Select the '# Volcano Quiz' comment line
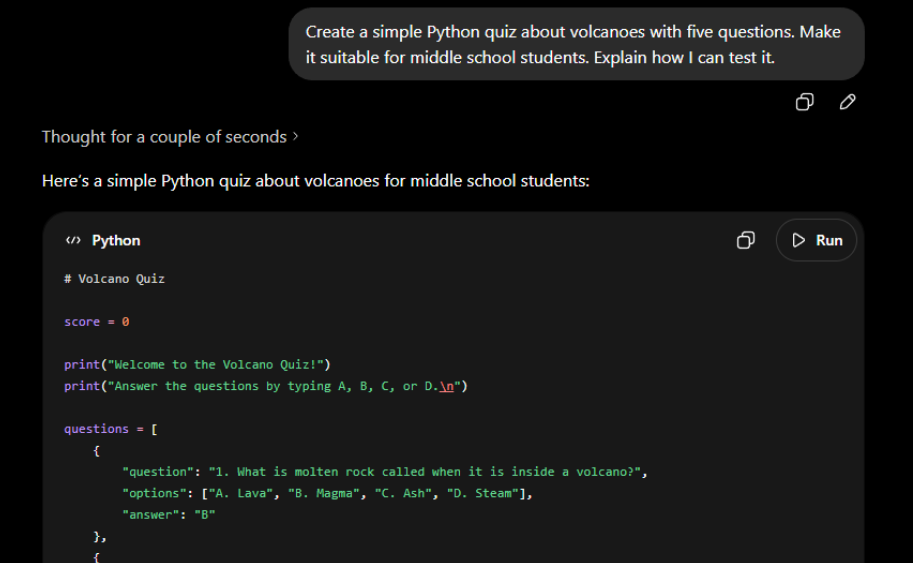The height and width of the screenshot is (563, 913). (114, 279)
